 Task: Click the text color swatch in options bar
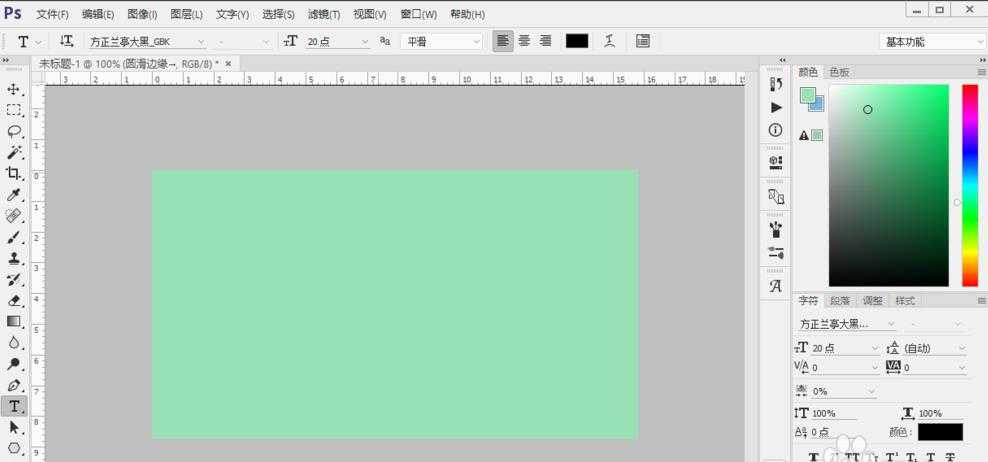point(577,41)
